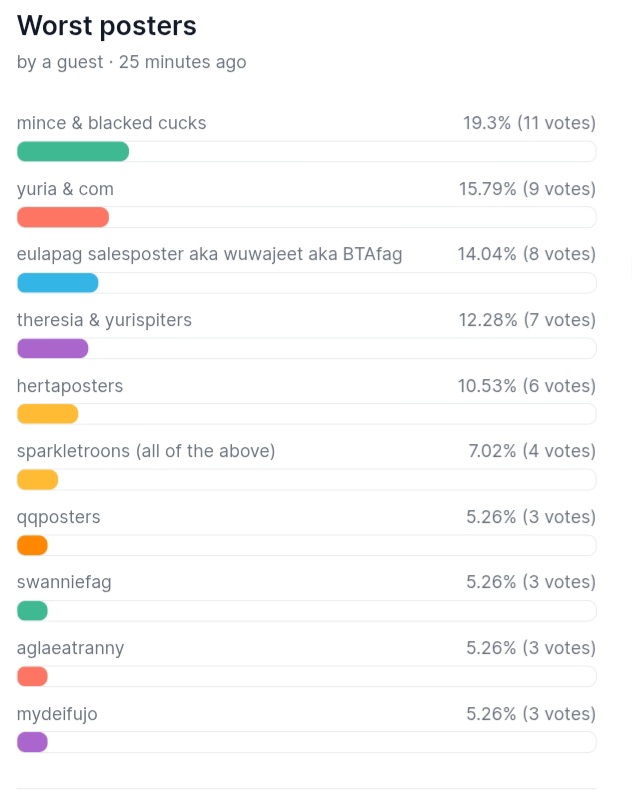The image size is (632, 790).
Task: Click the "10.53% (6 votes)" result text
Action: [527, 386]
